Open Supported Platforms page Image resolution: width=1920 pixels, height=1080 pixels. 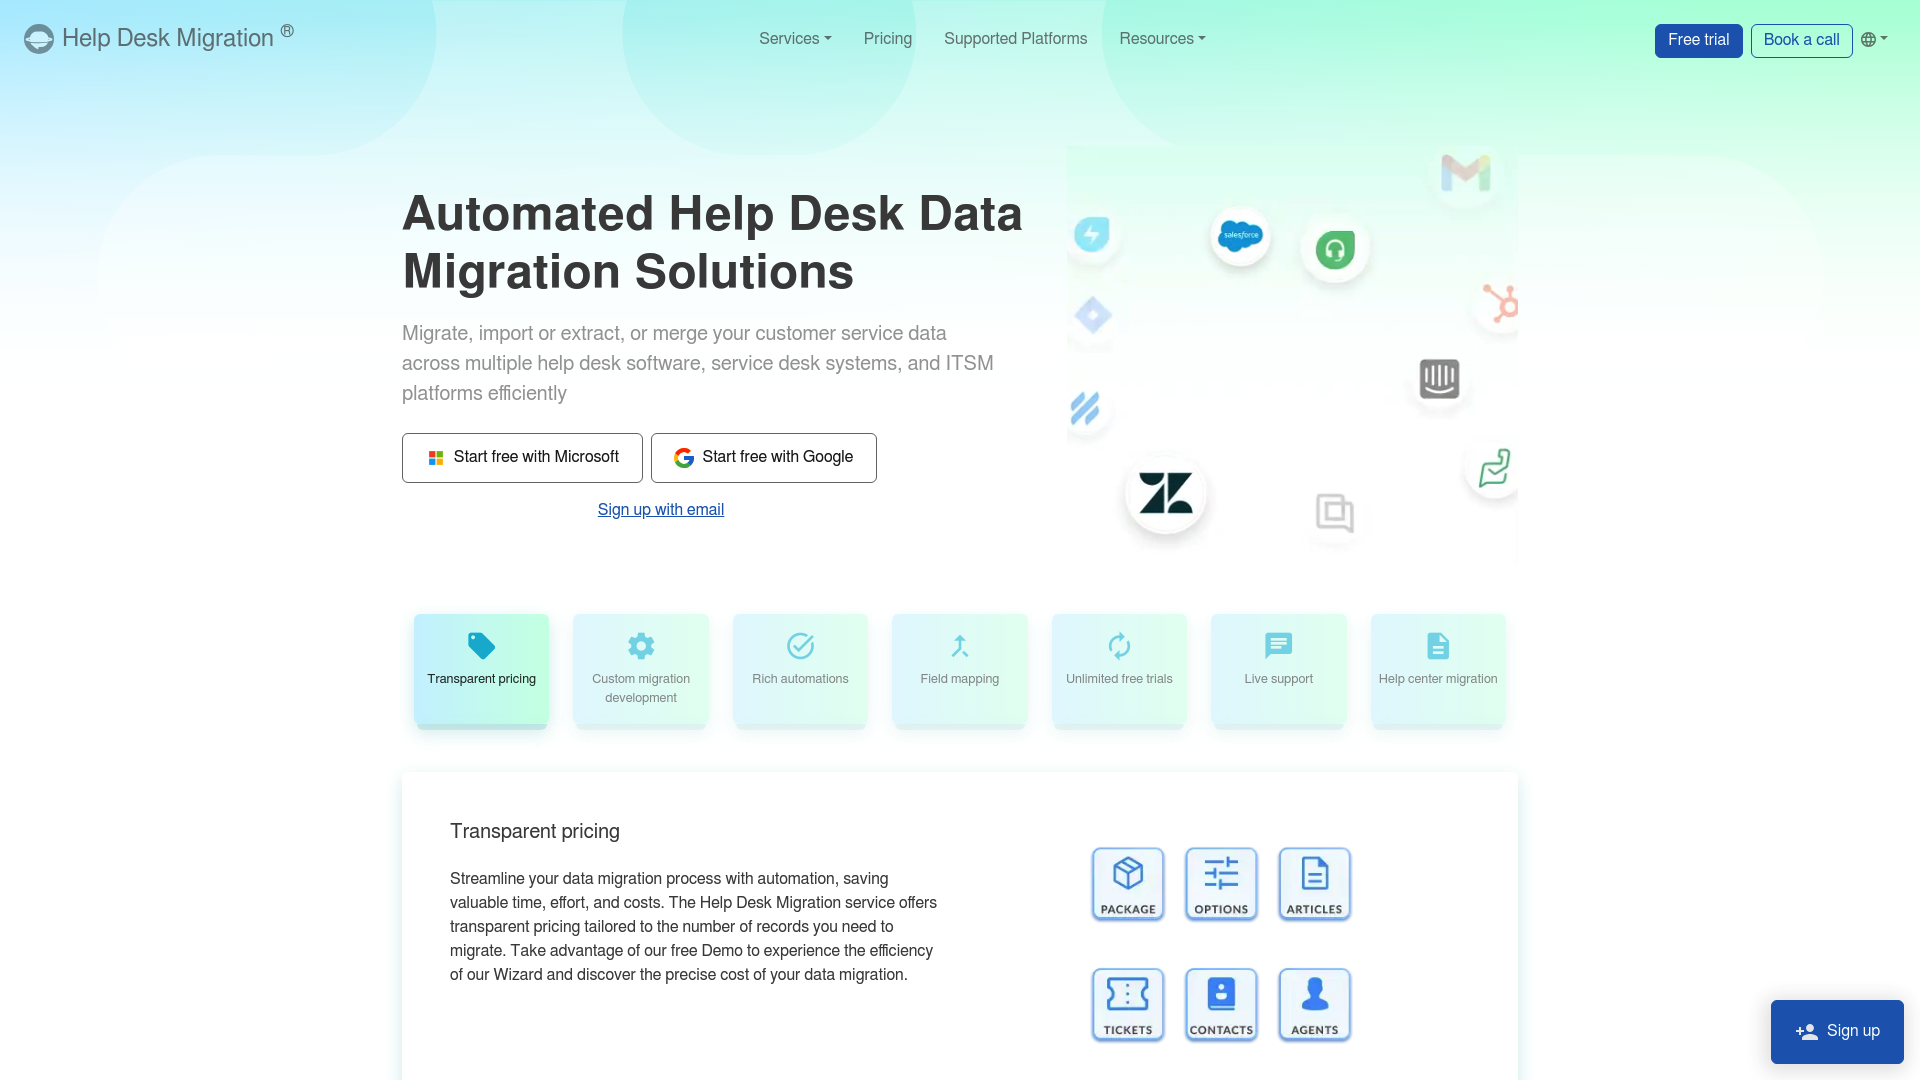(1015, 39)
